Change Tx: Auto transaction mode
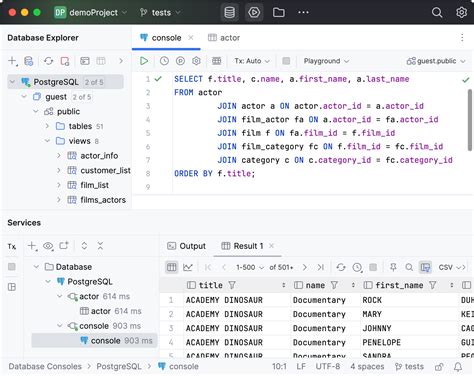The height and width of the screenshot is (376, 474). pos(252,61)
